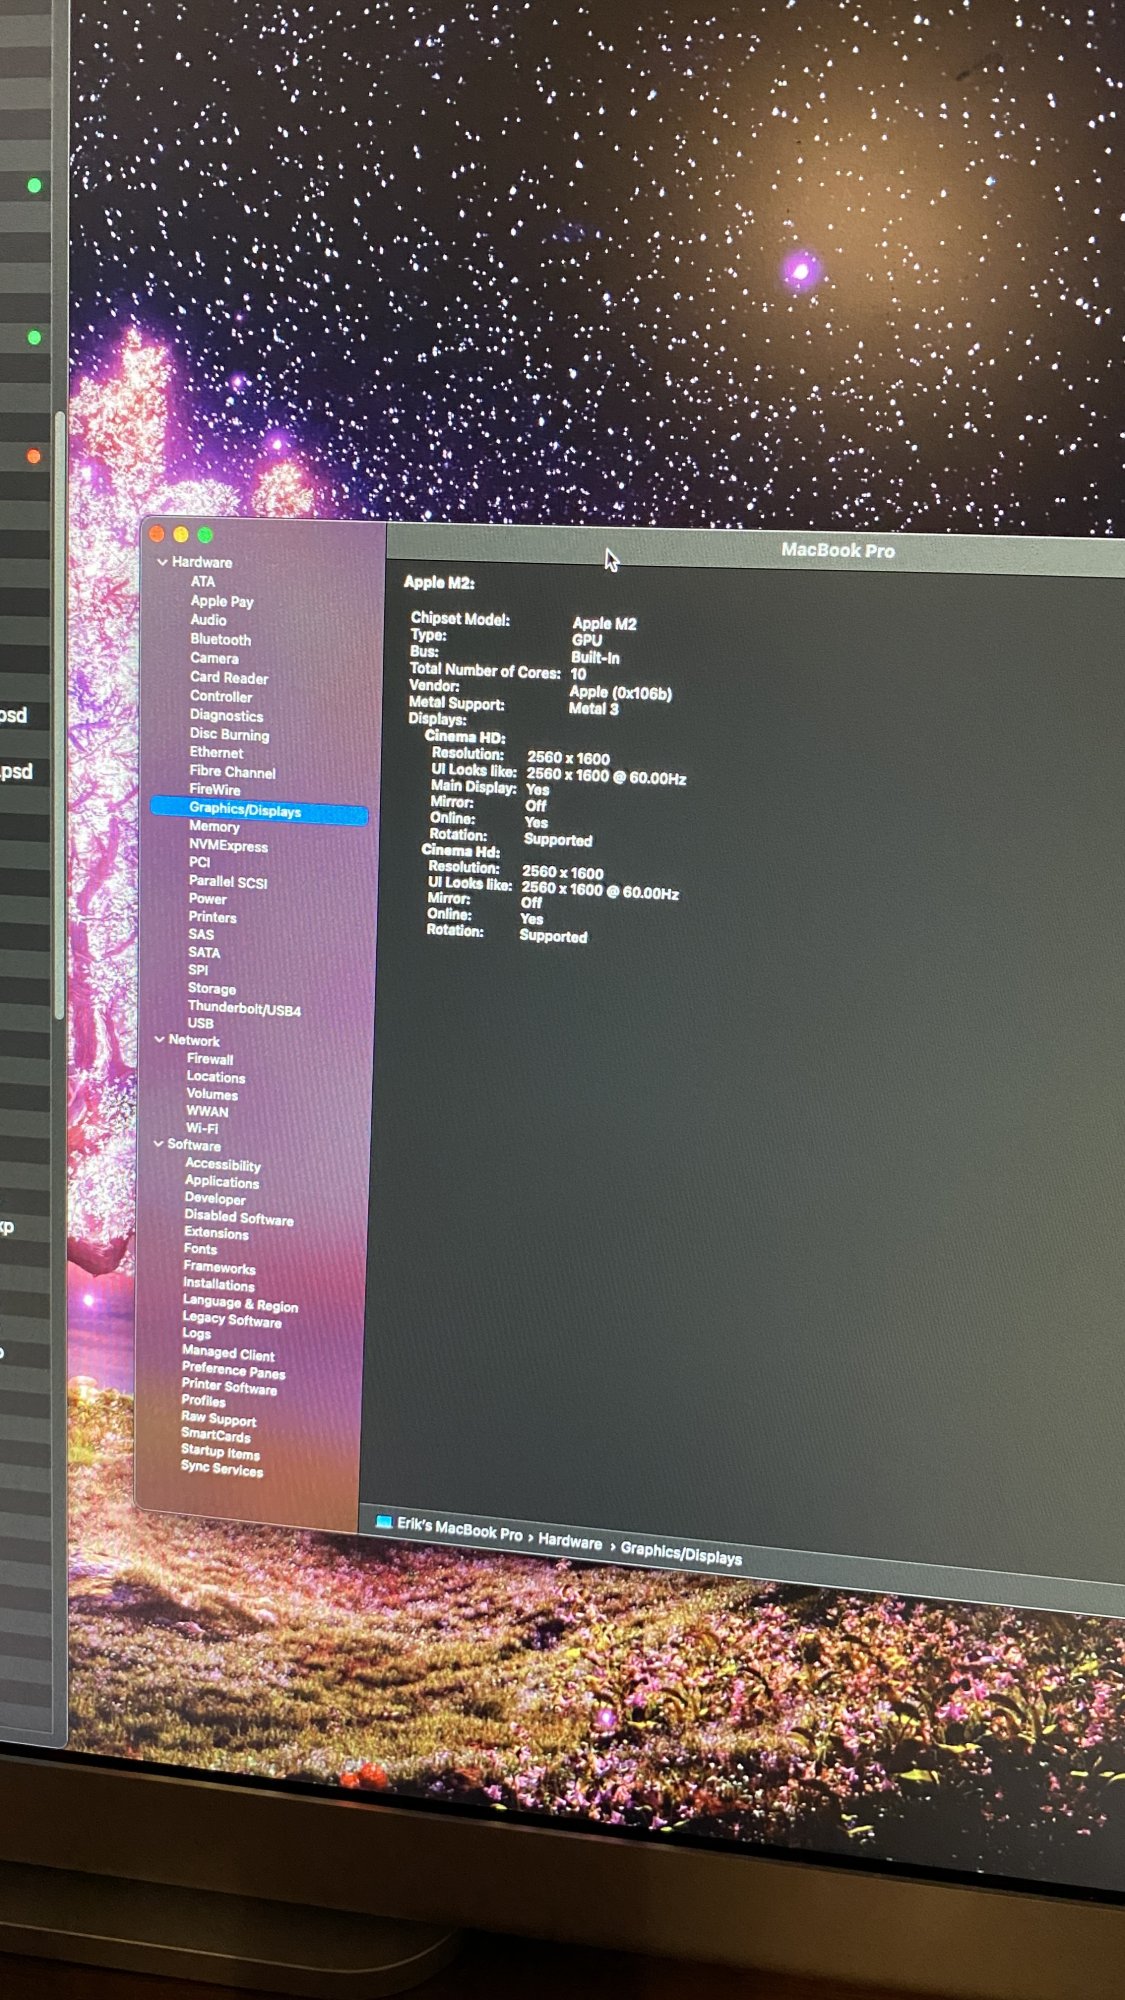
Task: Select SATA in the sidebar
Action: click(x=204, y=952)
